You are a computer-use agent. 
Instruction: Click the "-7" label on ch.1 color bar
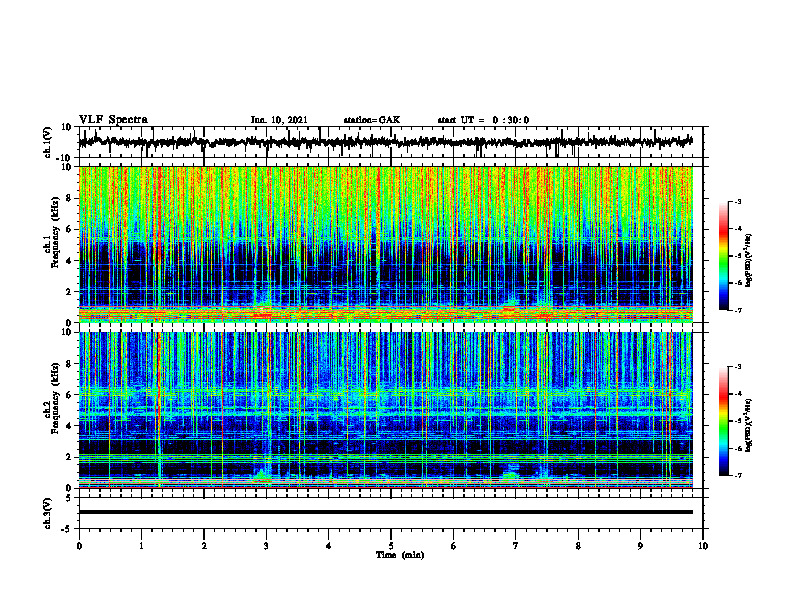pos(738,310)
